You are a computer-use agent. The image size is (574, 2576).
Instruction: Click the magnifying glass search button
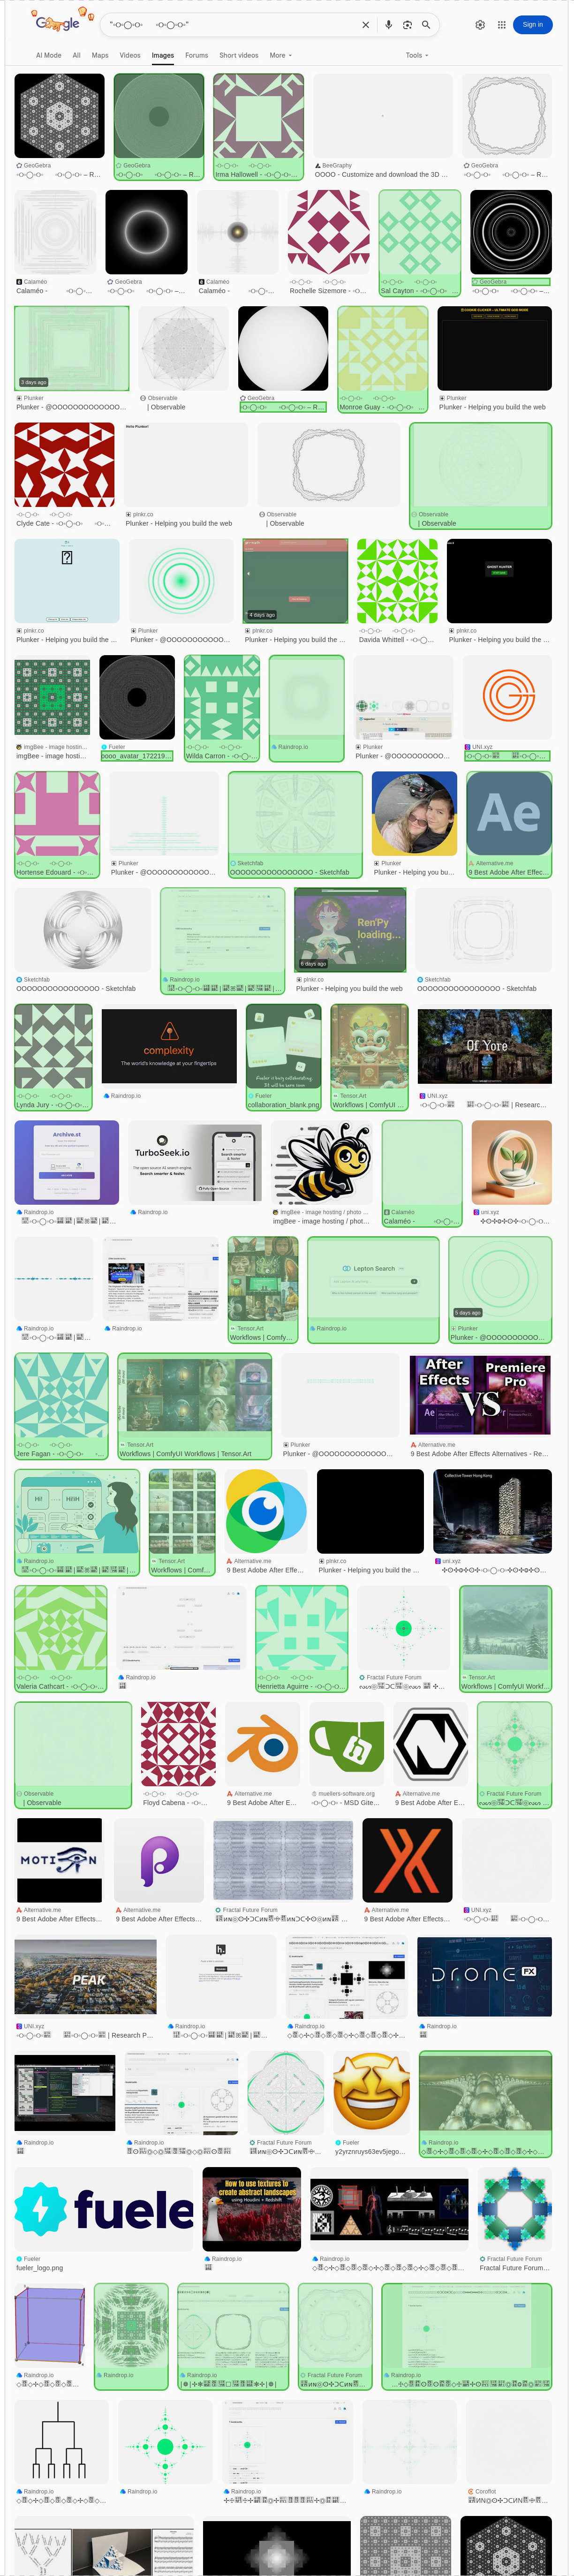pyautogui.click(x=426, y=25)
